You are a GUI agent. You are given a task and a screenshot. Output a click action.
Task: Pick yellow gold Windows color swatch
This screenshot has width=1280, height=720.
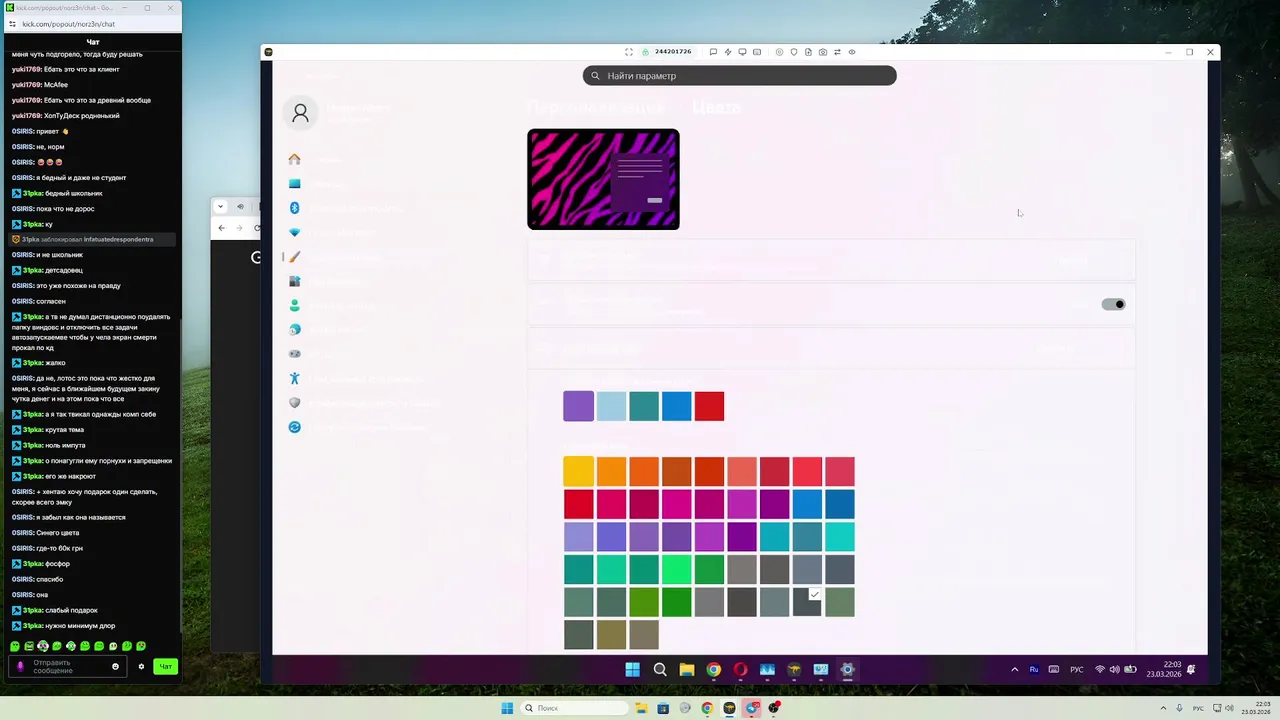[x=578, y=471]
